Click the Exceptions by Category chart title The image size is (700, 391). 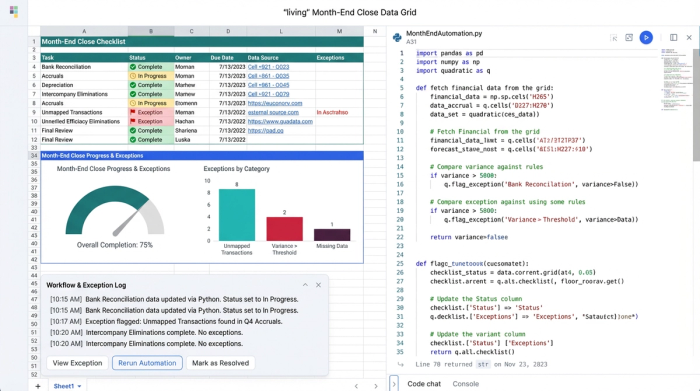point(237,169)
